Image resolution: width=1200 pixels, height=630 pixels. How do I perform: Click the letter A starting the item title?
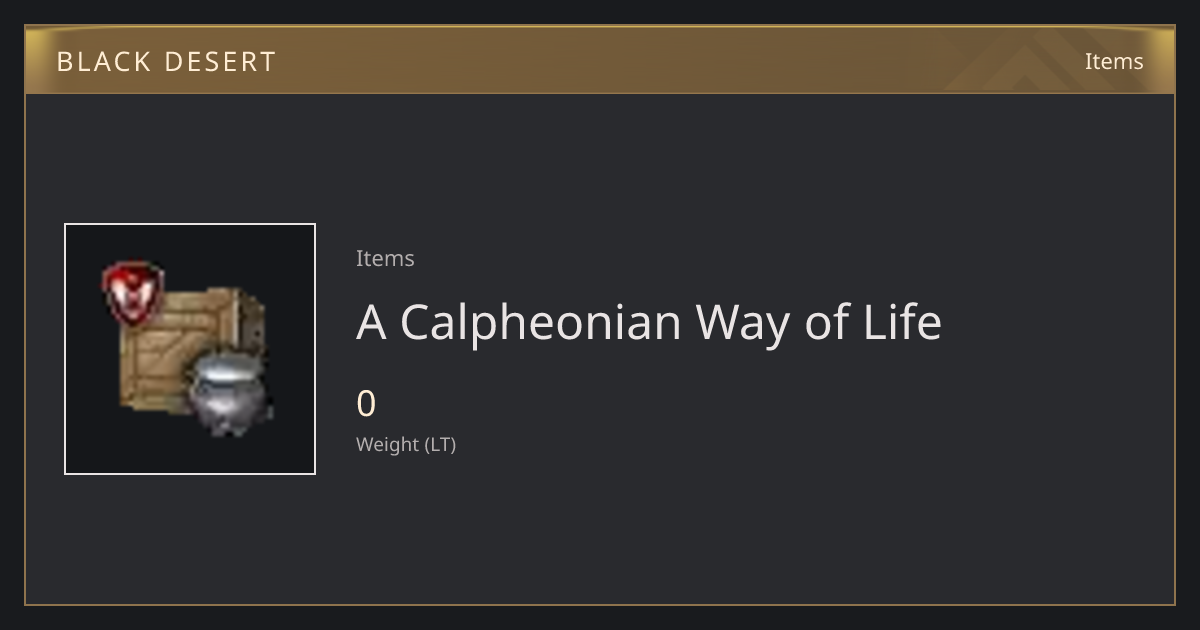(372, 322)
